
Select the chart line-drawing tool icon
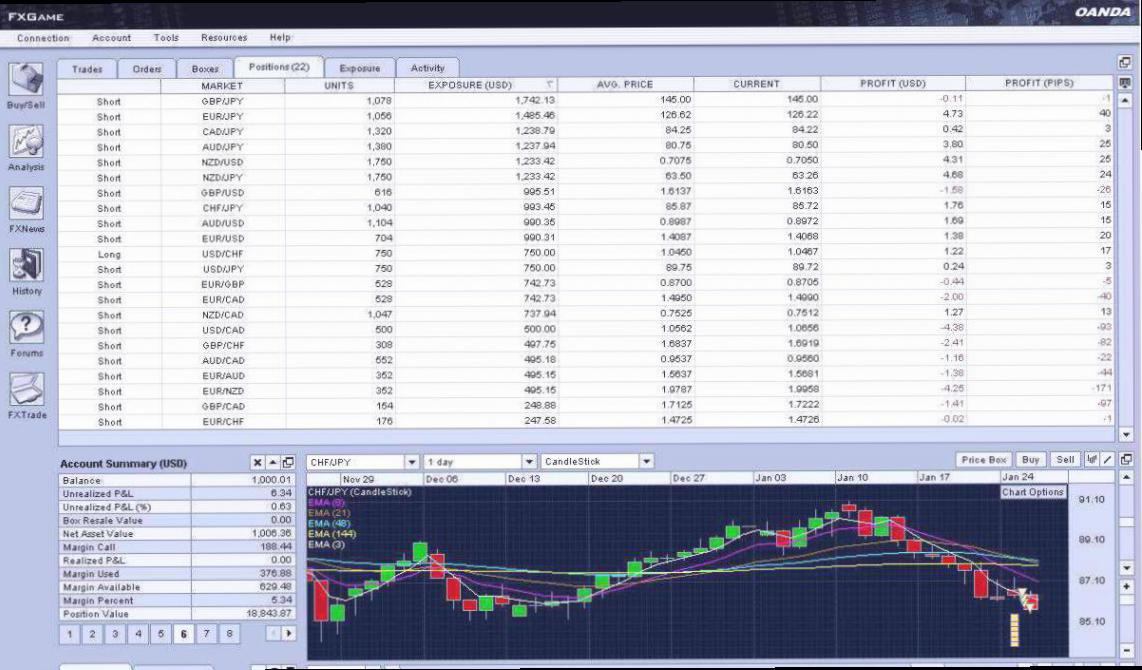pos(1107,460)
